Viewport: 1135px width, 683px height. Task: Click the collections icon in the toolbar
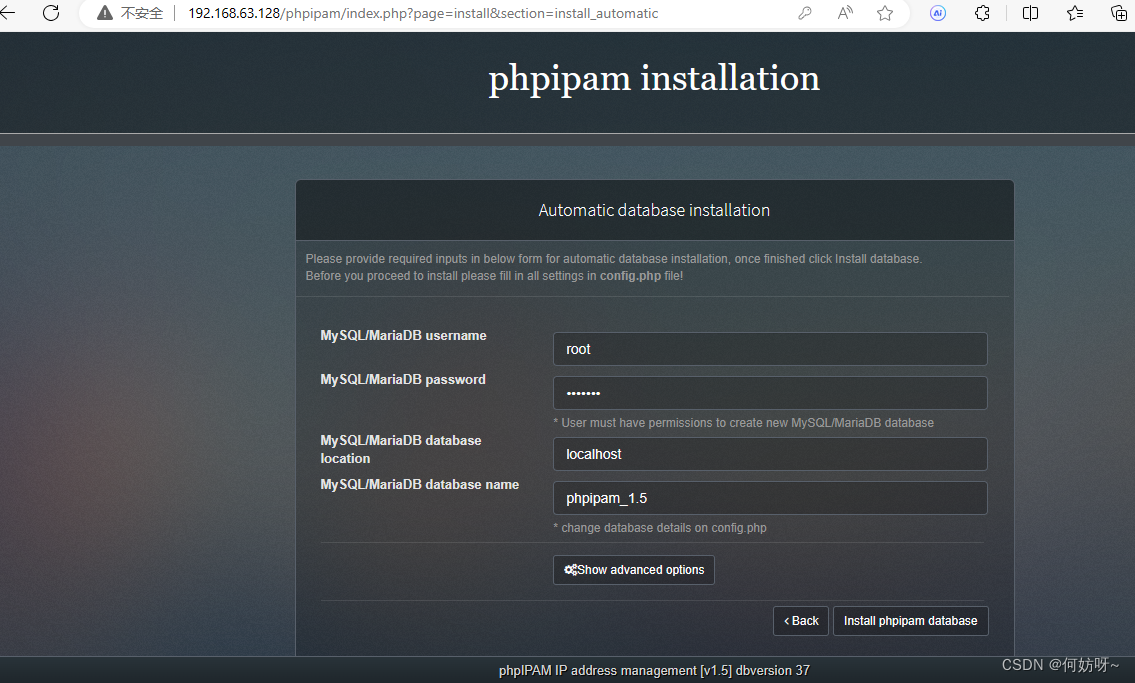pyautogui.click(x=1120, y=13)
